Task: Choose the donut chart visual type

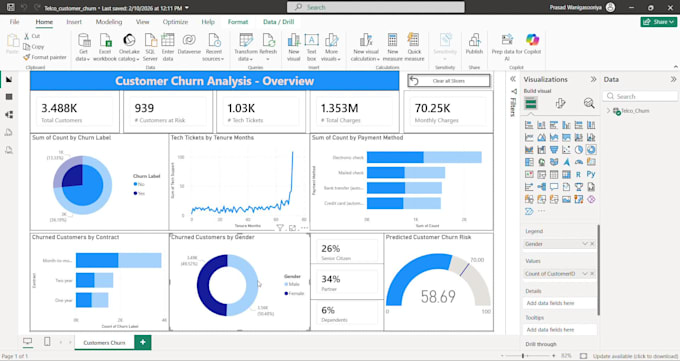Action: click(x=591, y=150)
